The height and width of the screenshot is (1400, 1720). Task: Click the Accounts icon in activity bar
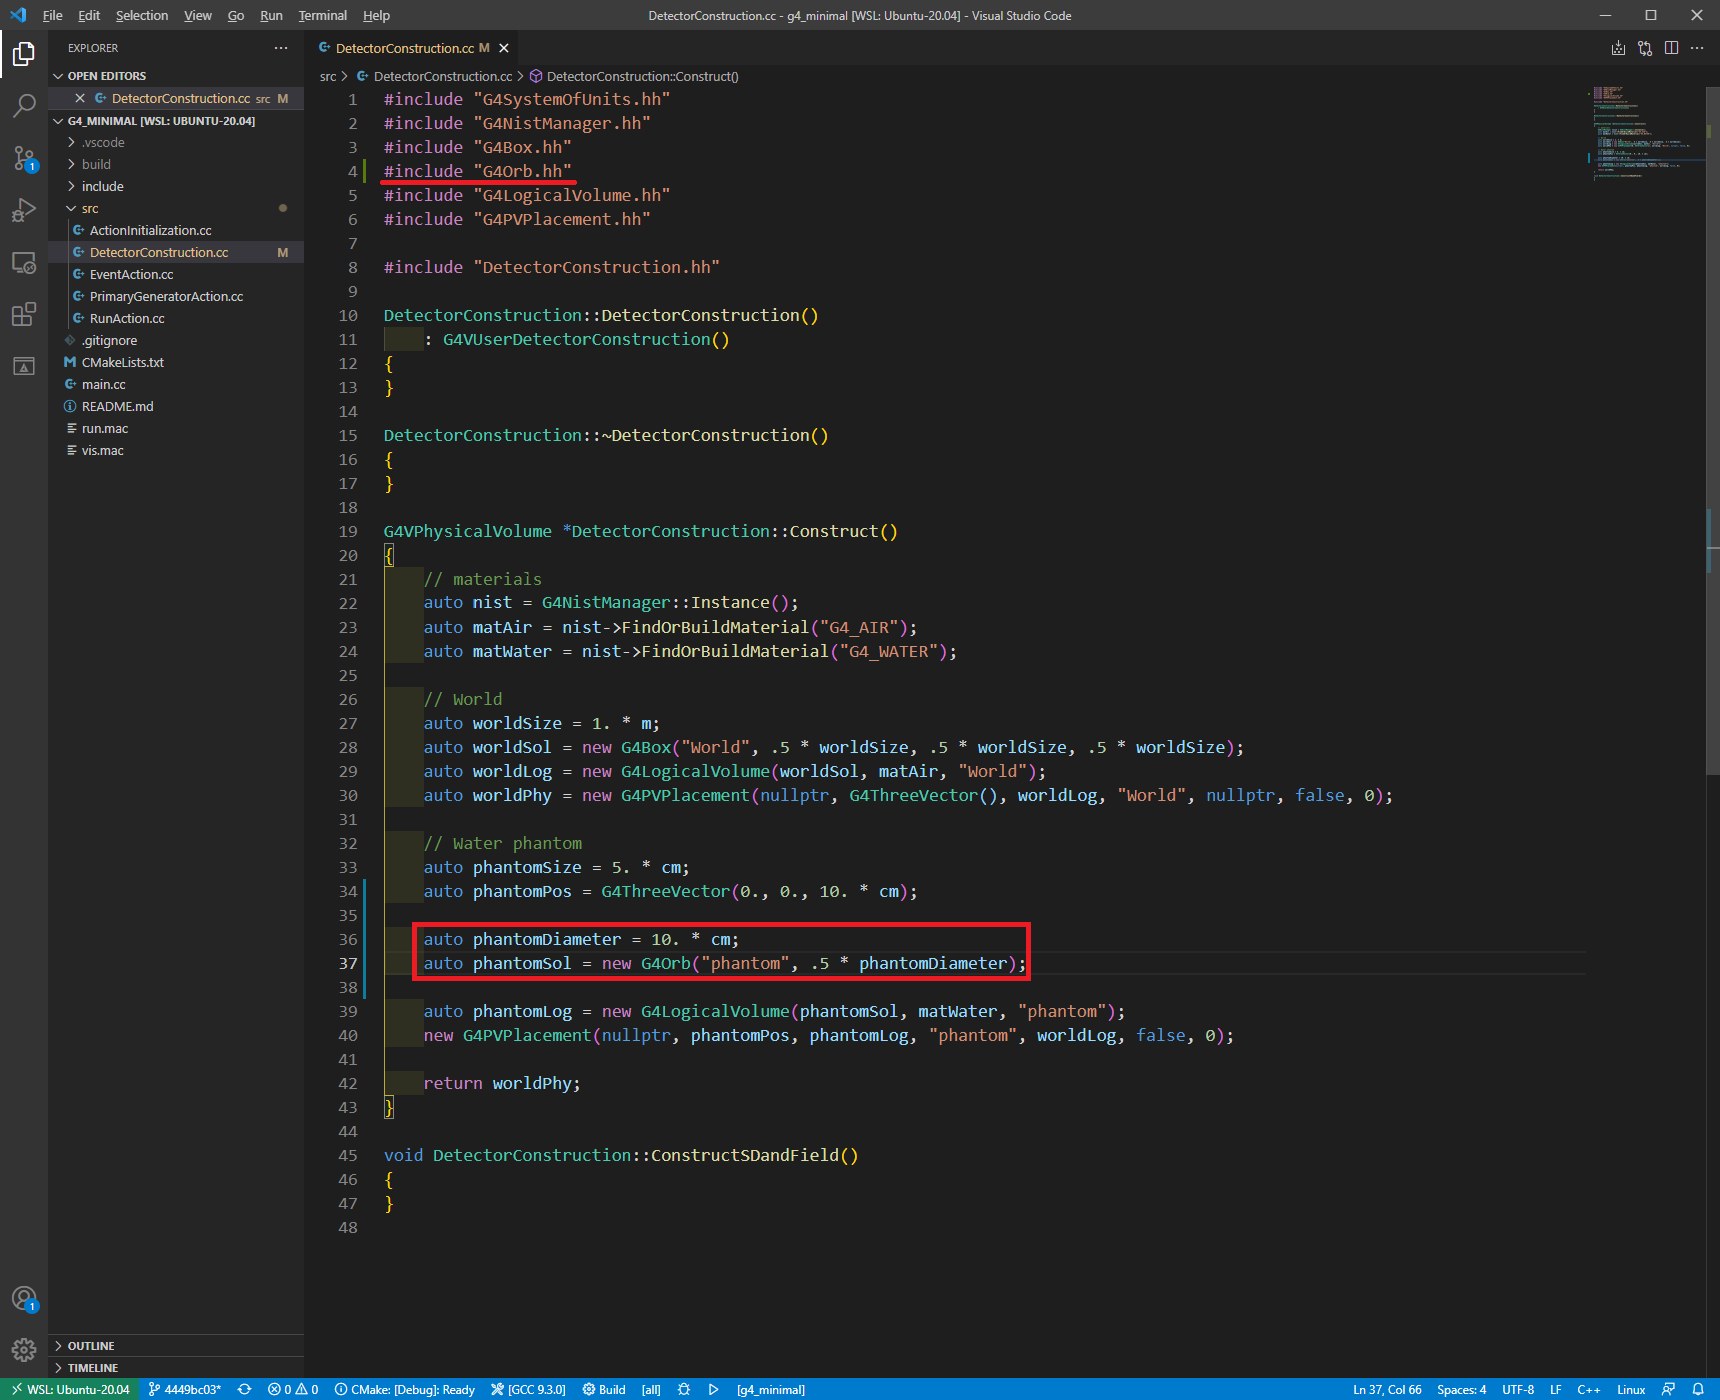coord(24,1299)
